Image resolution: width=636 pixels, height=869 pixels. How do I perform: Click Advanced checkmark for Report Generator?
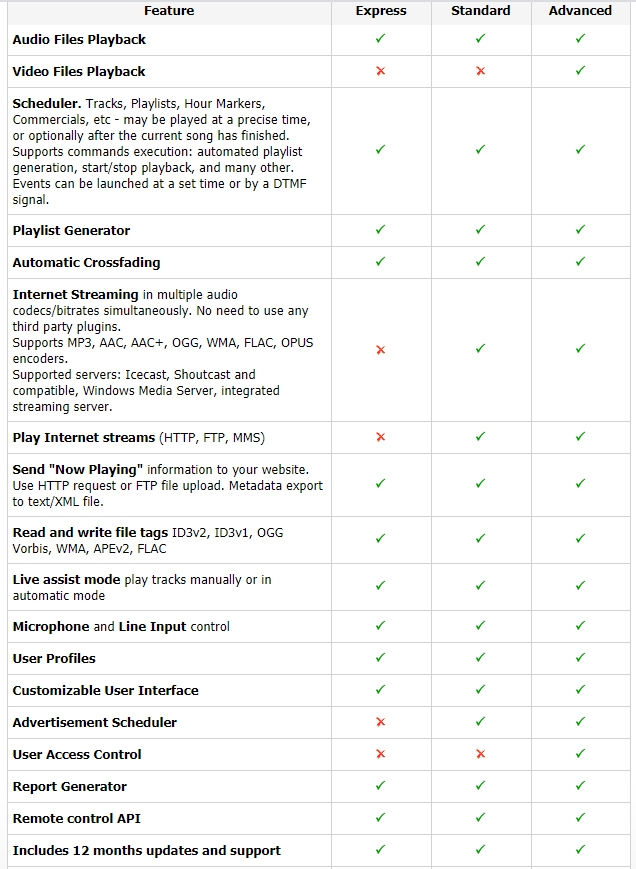tap(580, 786)
